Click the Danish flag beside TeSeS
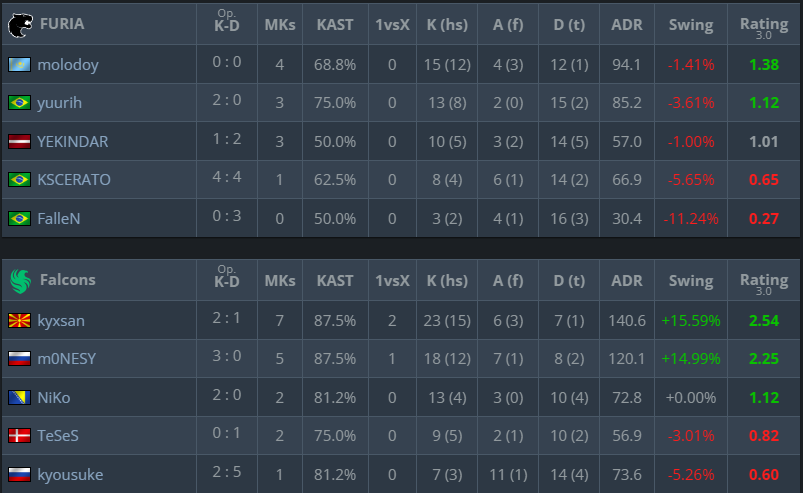 (19, 436)
